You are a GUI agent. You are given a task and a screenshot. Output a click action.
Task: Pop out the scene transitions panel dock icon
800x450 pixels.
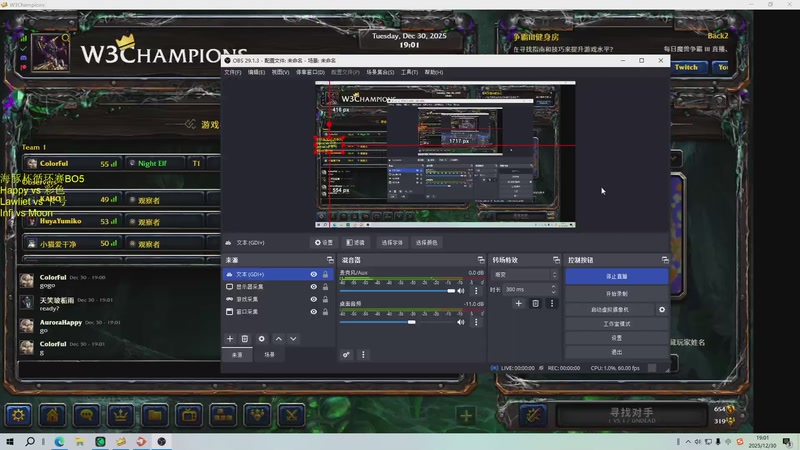[556, 260]
